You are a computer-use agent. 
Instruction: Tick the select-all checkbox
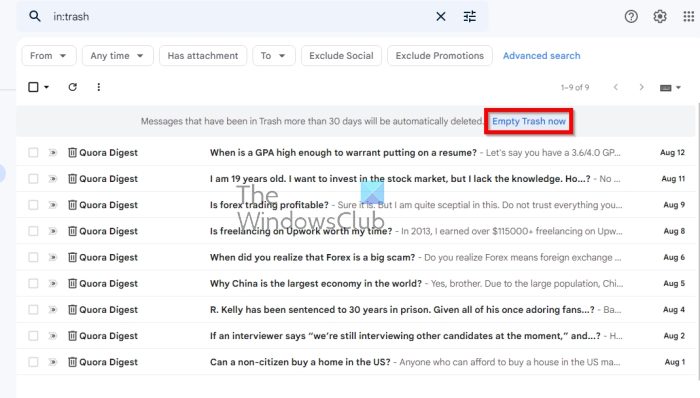click(x=33, y=87)
